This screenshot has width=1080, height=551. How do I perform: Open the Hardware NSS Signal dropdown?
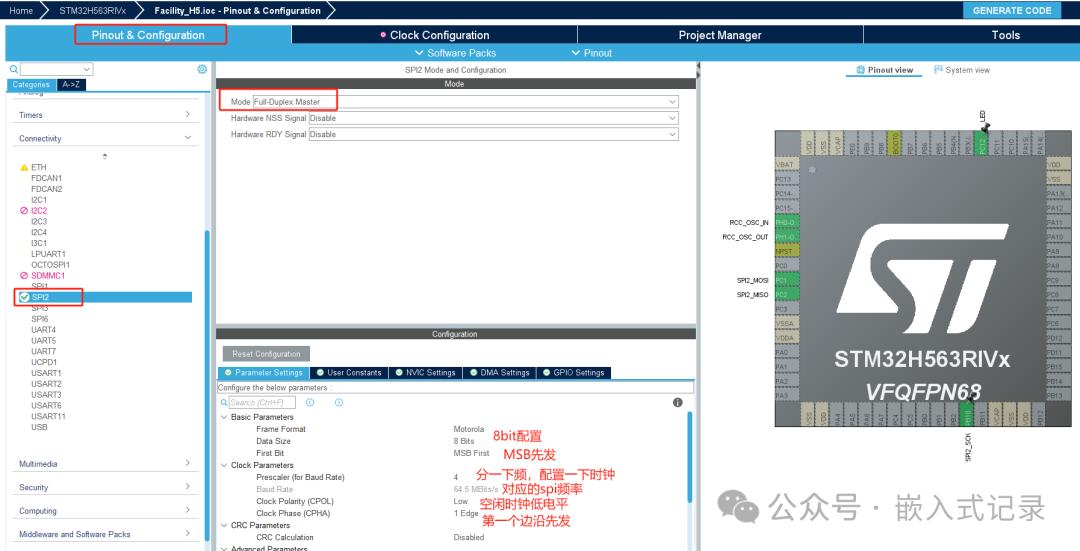coord(493,118)
